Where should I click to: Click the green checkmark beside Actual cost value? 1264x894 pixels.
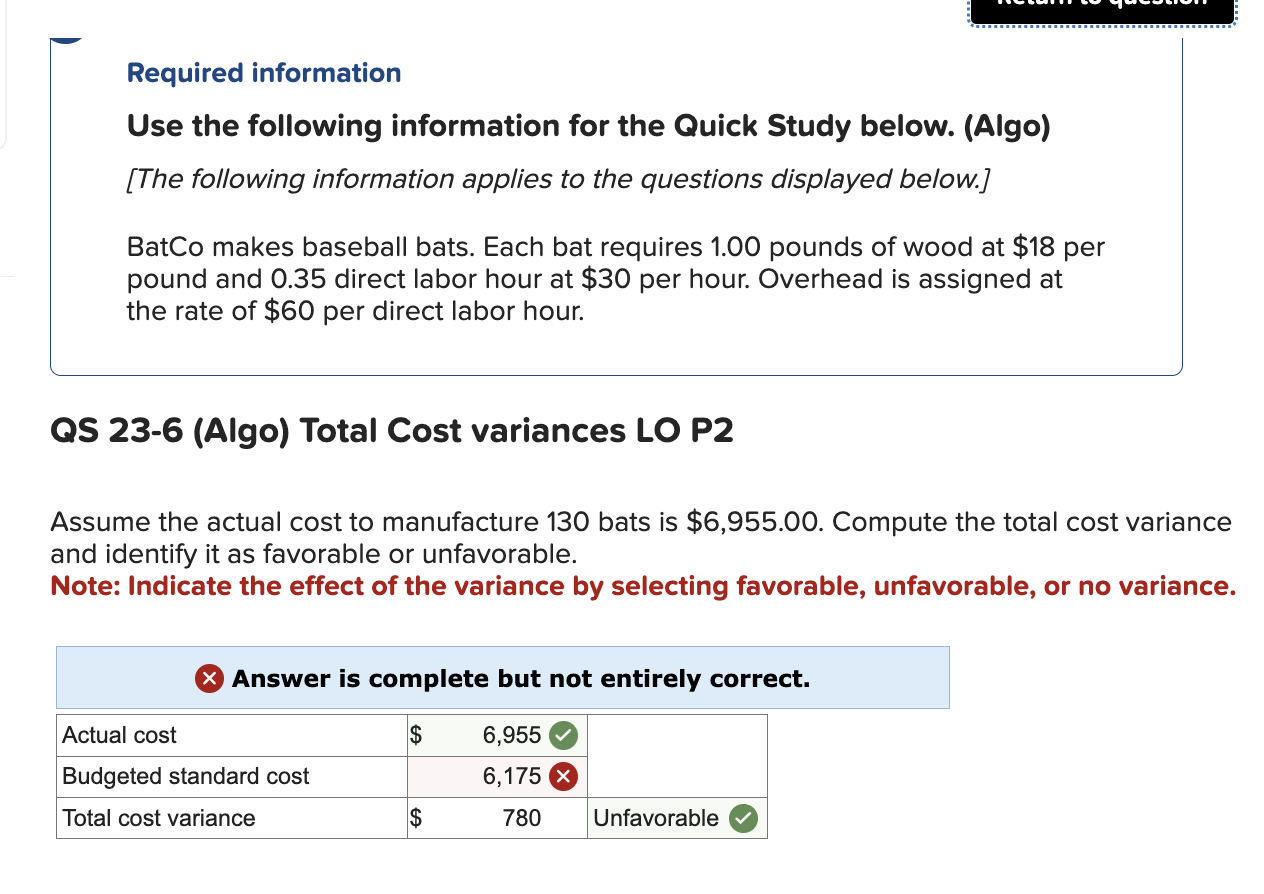click(x=562, y=735)
